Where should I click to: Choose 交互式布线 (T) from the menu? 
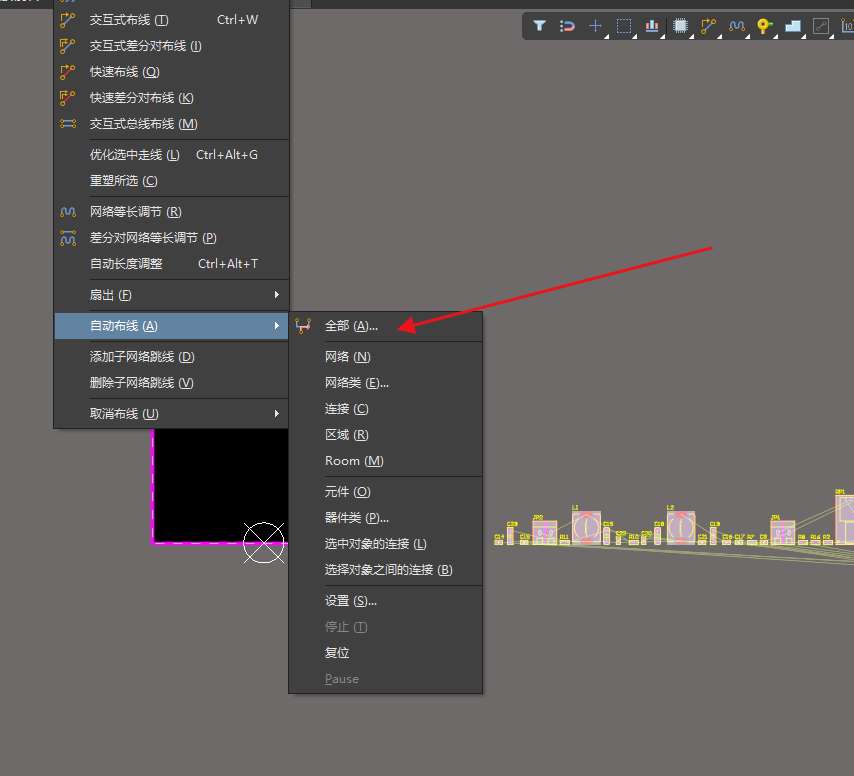point(171,20)
